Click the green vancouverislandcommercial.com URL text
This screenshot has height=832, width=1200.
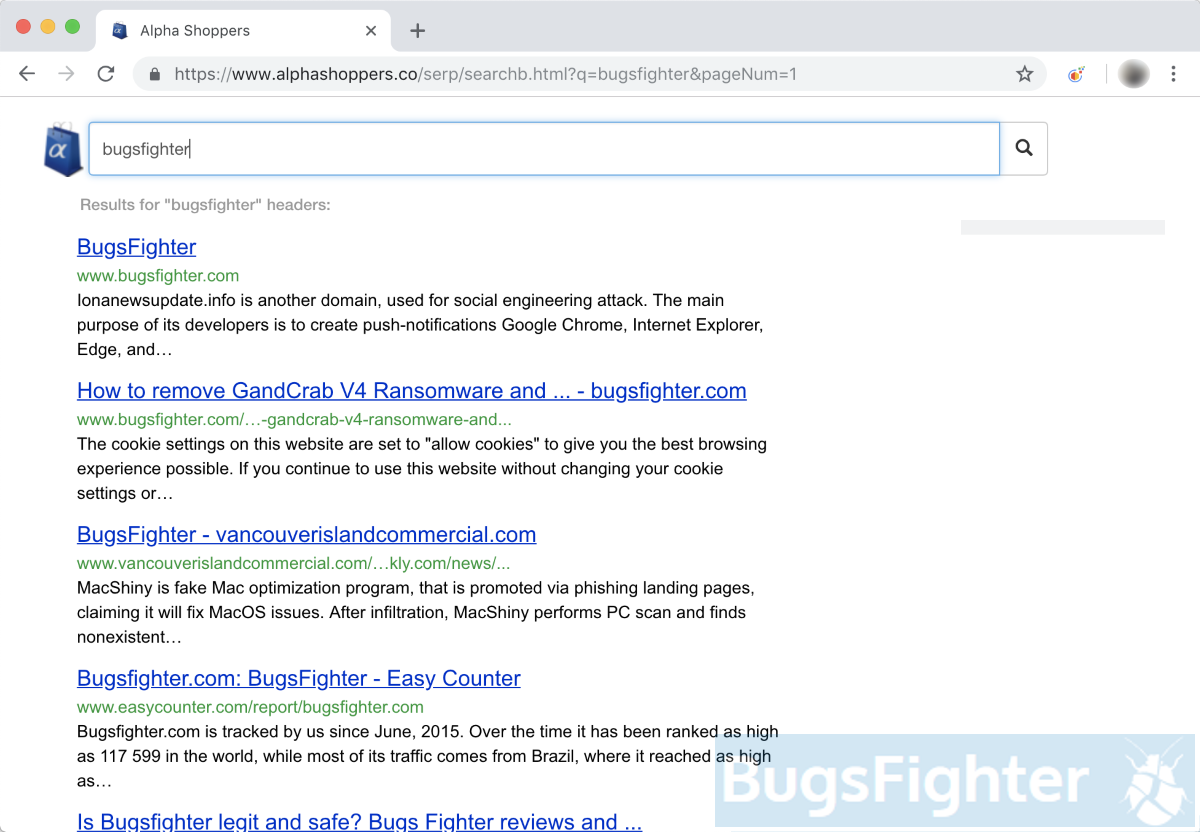click(x=293, y=564)
